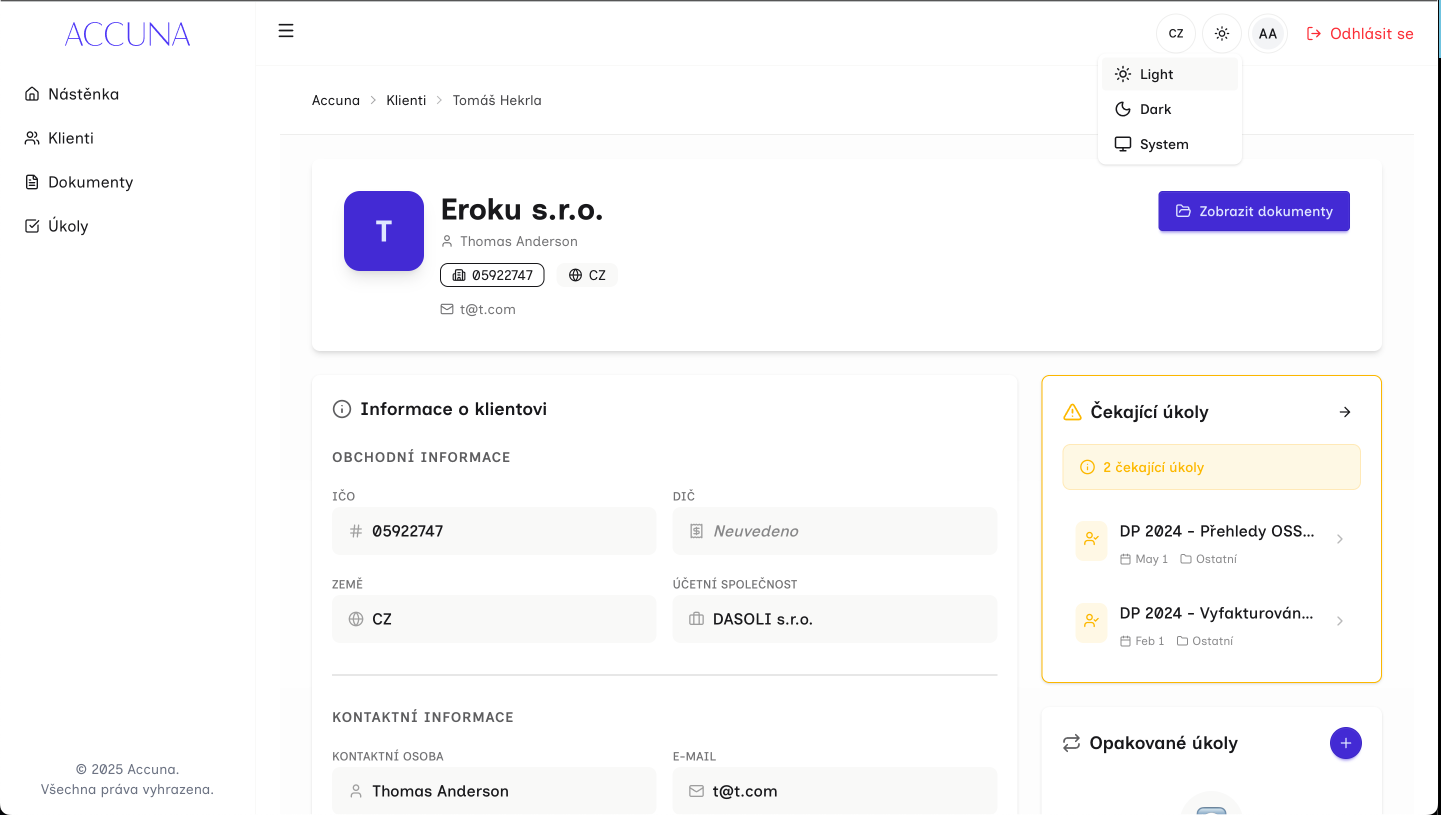
Task: Click the IČO field showing 05922747
Action: click(493, 531)
